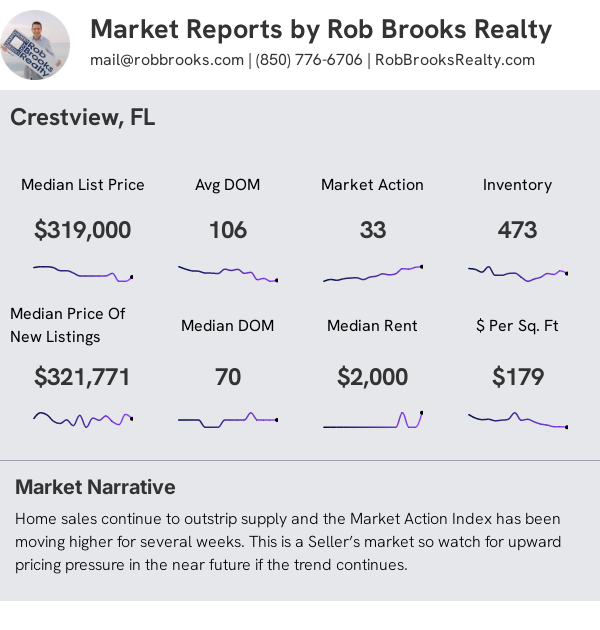Click the Inventory sparkline chart
This screenshot has width=600, height=630.
point(518,274)
